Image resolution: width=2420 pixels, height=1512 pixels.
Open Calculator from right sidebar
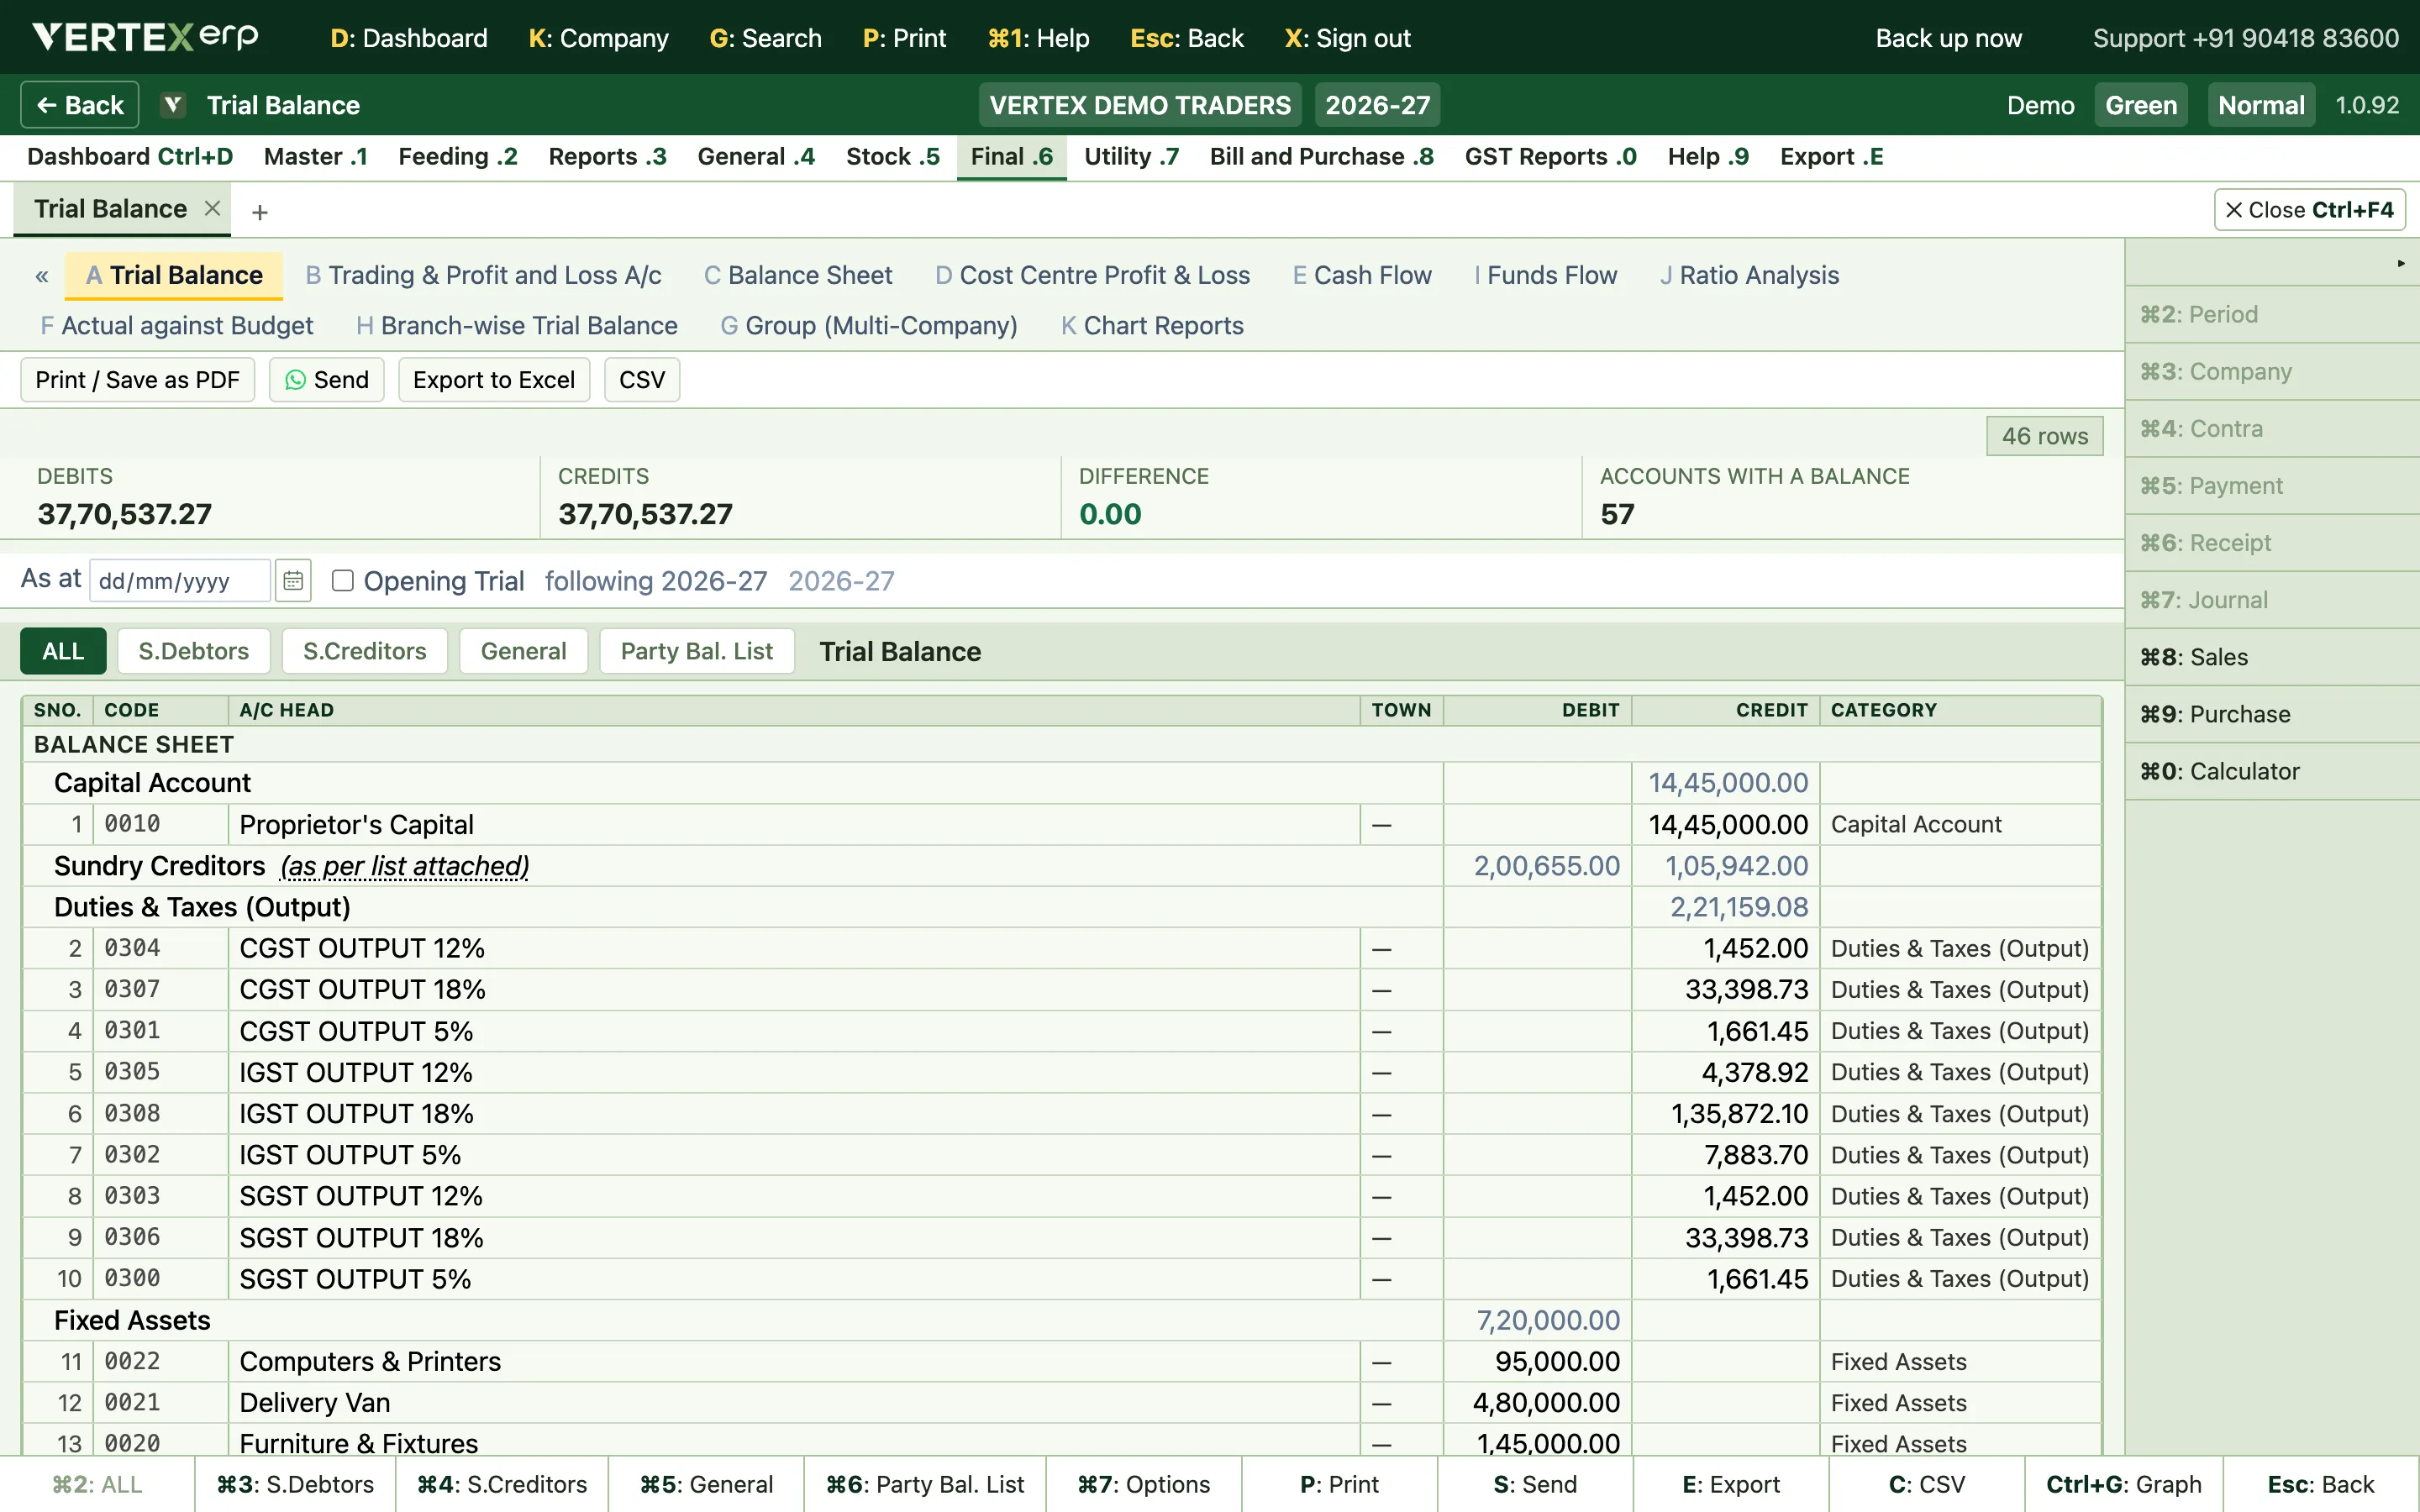click(2272, 771)
